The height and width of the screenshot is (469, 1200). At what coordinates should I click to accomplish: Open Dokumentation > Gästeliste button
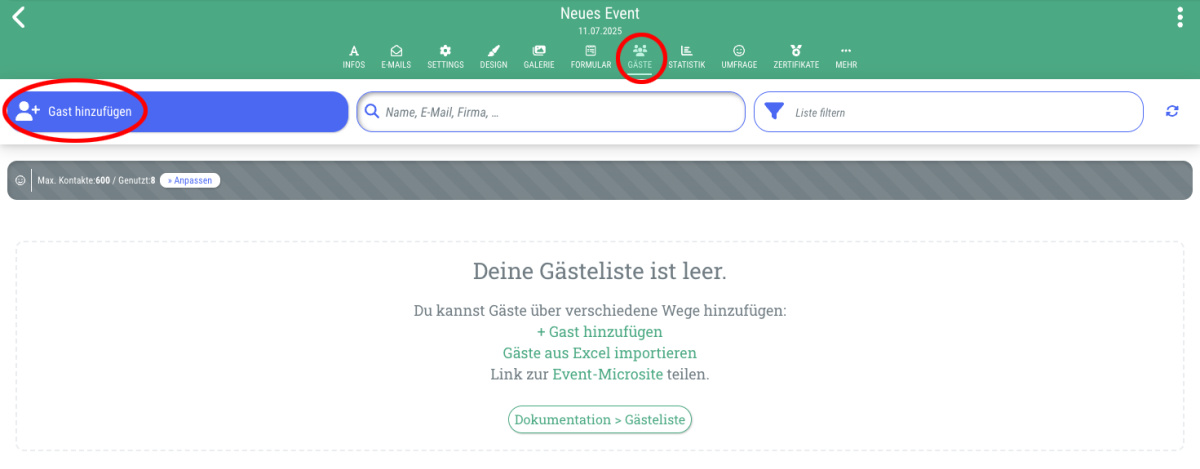(x=600, y=420)
